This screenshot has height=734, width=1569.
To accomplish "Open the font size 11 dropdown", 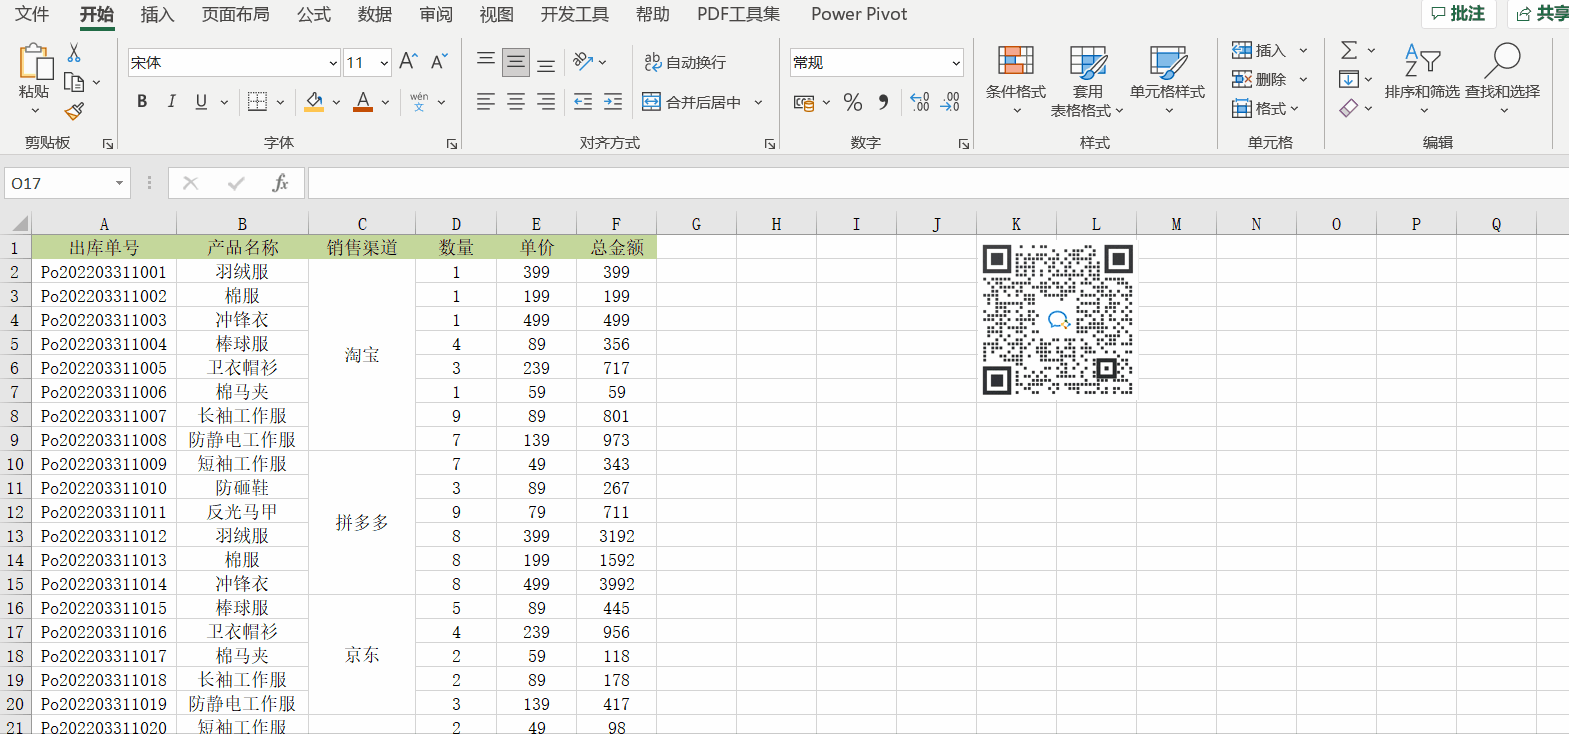I will click(384, 63).
